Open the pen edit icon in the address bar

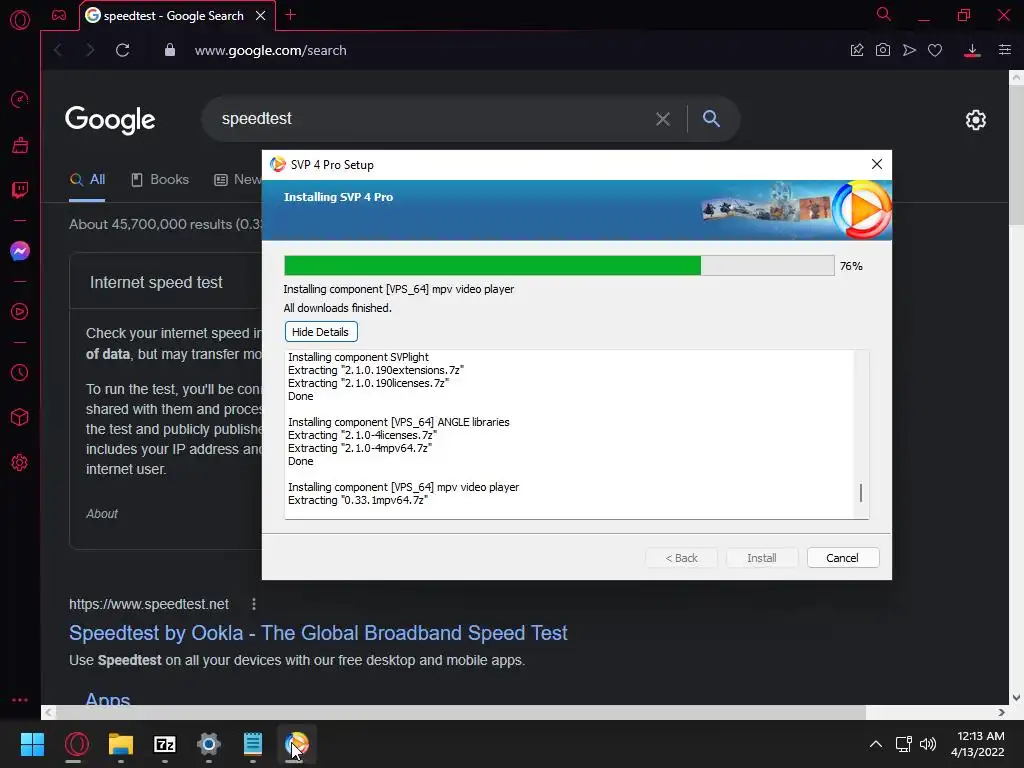[857, 50]
